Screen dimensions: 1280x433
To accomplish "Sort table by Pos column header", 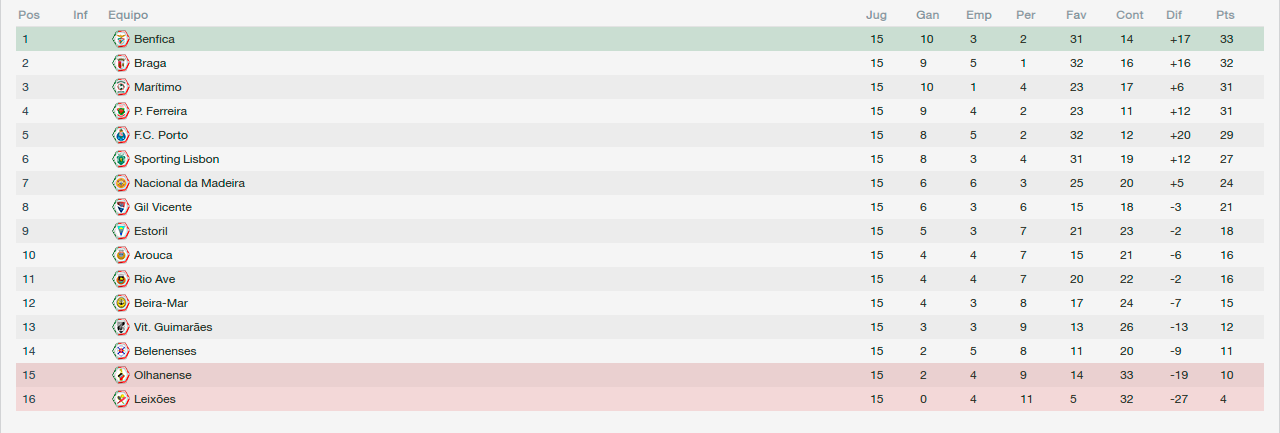I will click(28, 15).
